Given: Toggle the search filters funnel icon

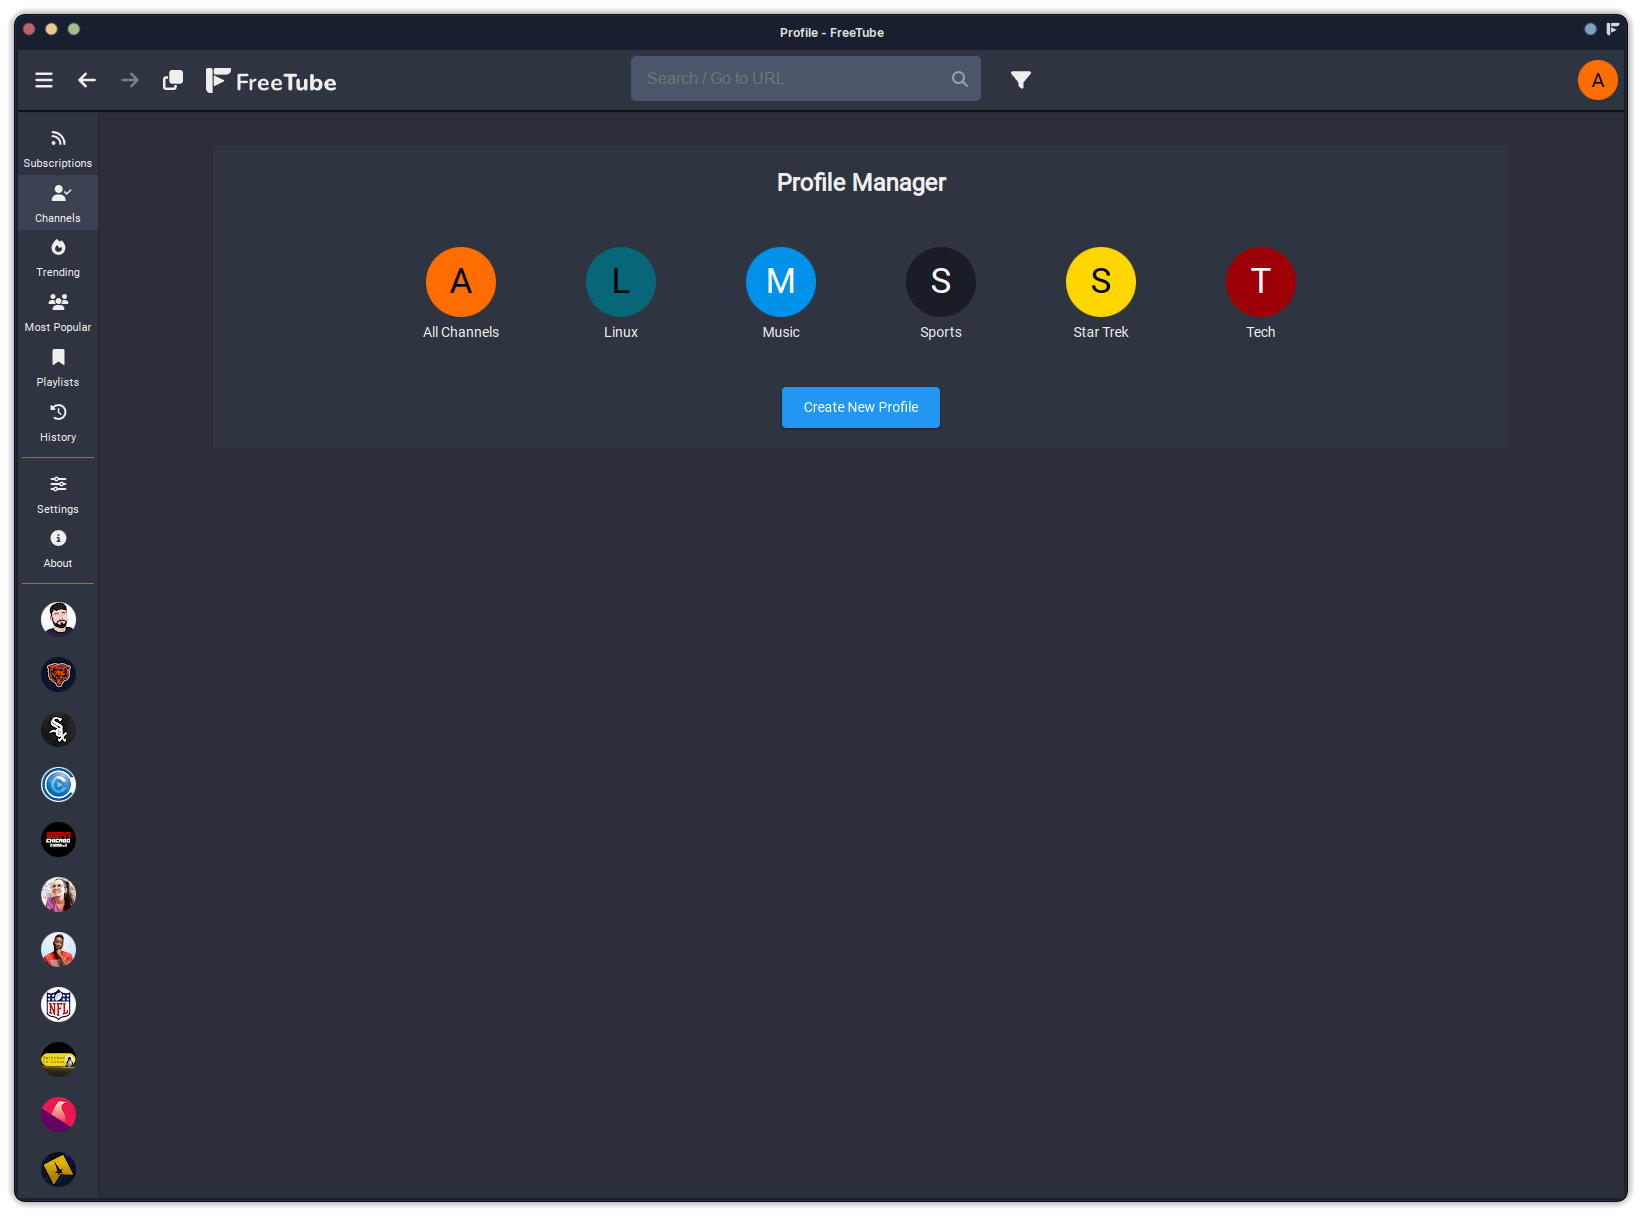Looking at the screenshot, I should pyautogui.click(x=1020, y=80).
